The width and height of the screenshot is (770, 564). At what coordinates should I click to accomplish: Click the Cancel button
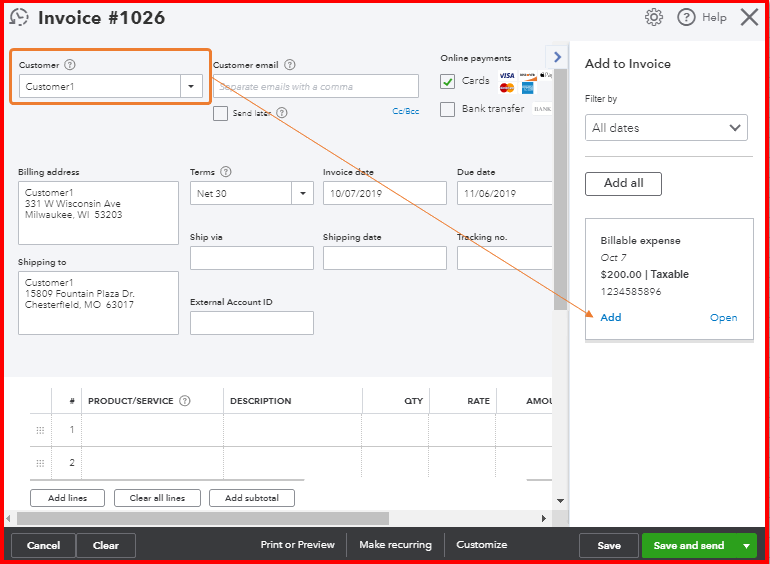click(x=43, y=545)
